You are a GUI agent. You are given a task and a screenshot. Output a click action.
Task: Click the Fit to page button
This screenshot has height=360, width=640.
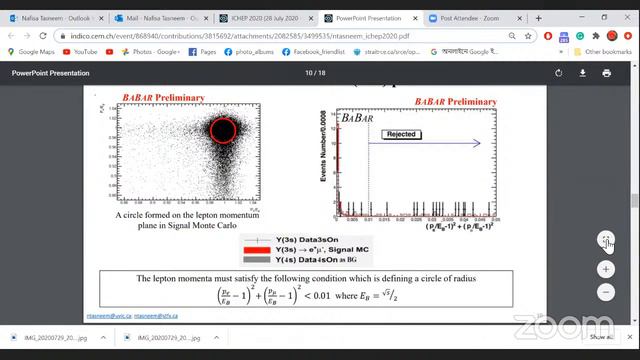tap(606, 240)
